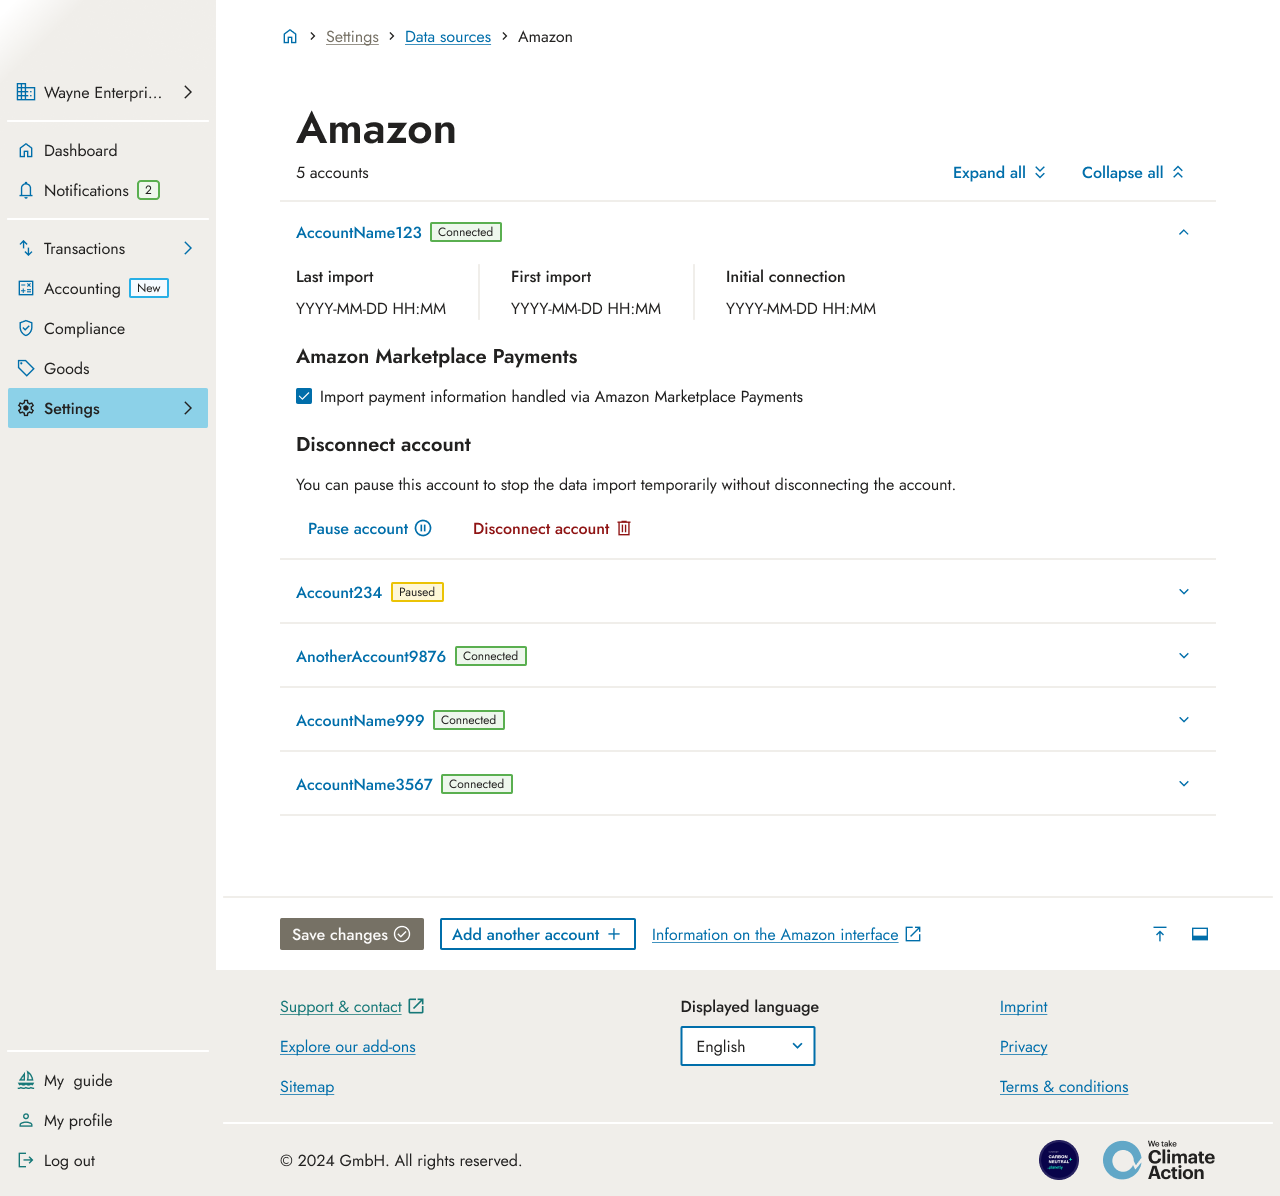Expand the AccountName999 chevron
This screenshot has height=1196, width=1280.
1184,720
